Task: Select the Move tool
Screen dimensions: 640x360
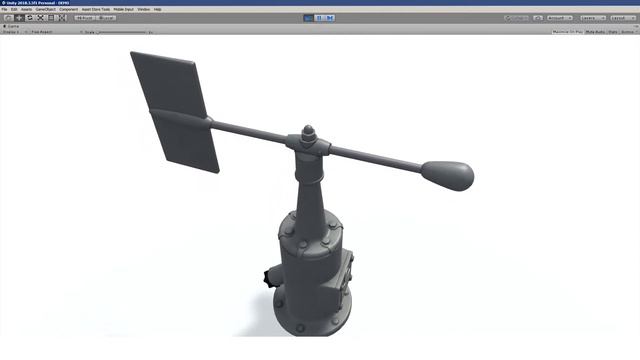Action: 19,18
